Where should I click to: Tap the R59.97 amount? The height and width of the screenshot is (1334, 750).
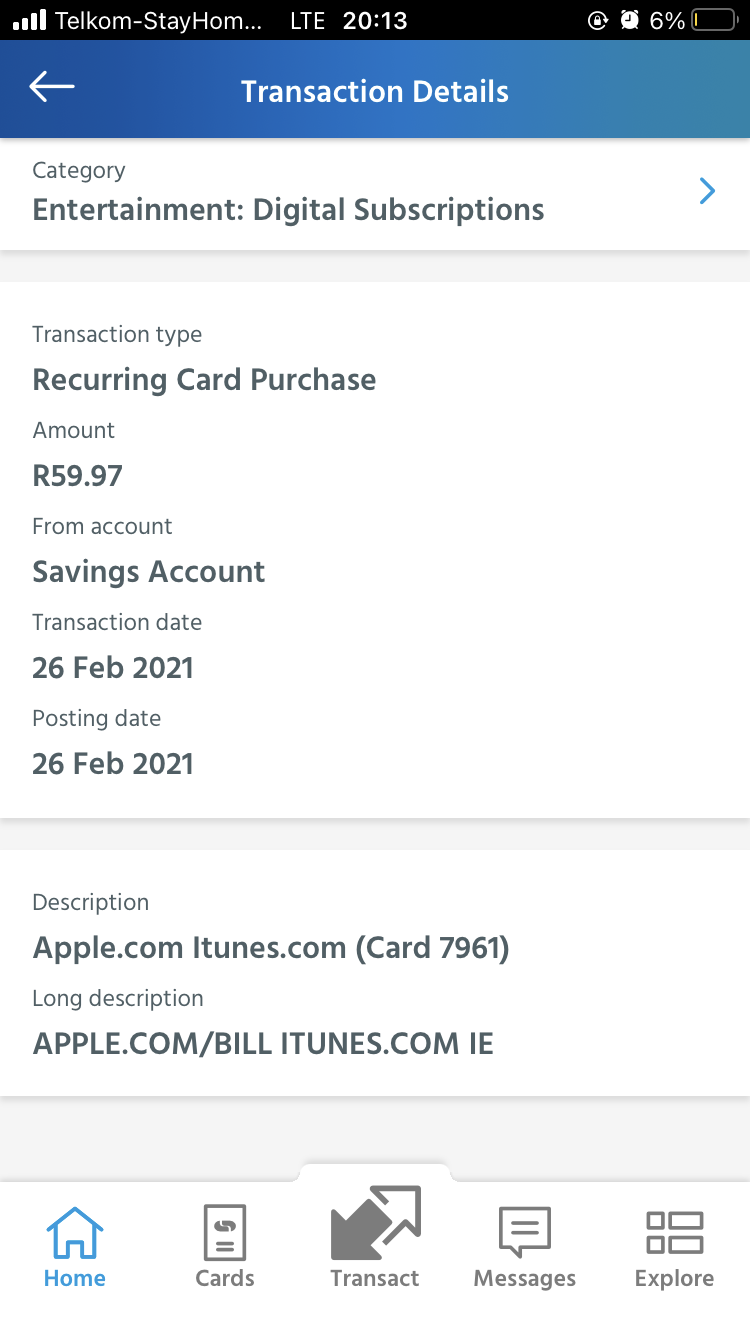point(77,476)
